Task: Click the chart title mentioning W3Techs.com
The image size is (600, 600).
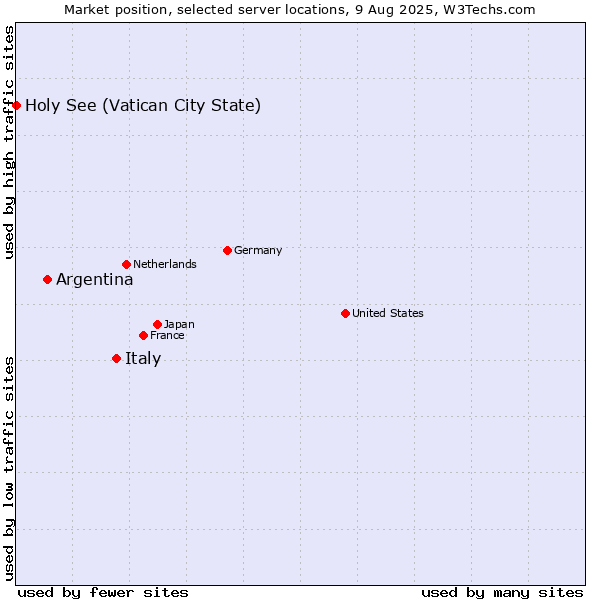Action: tap(300, 10)
